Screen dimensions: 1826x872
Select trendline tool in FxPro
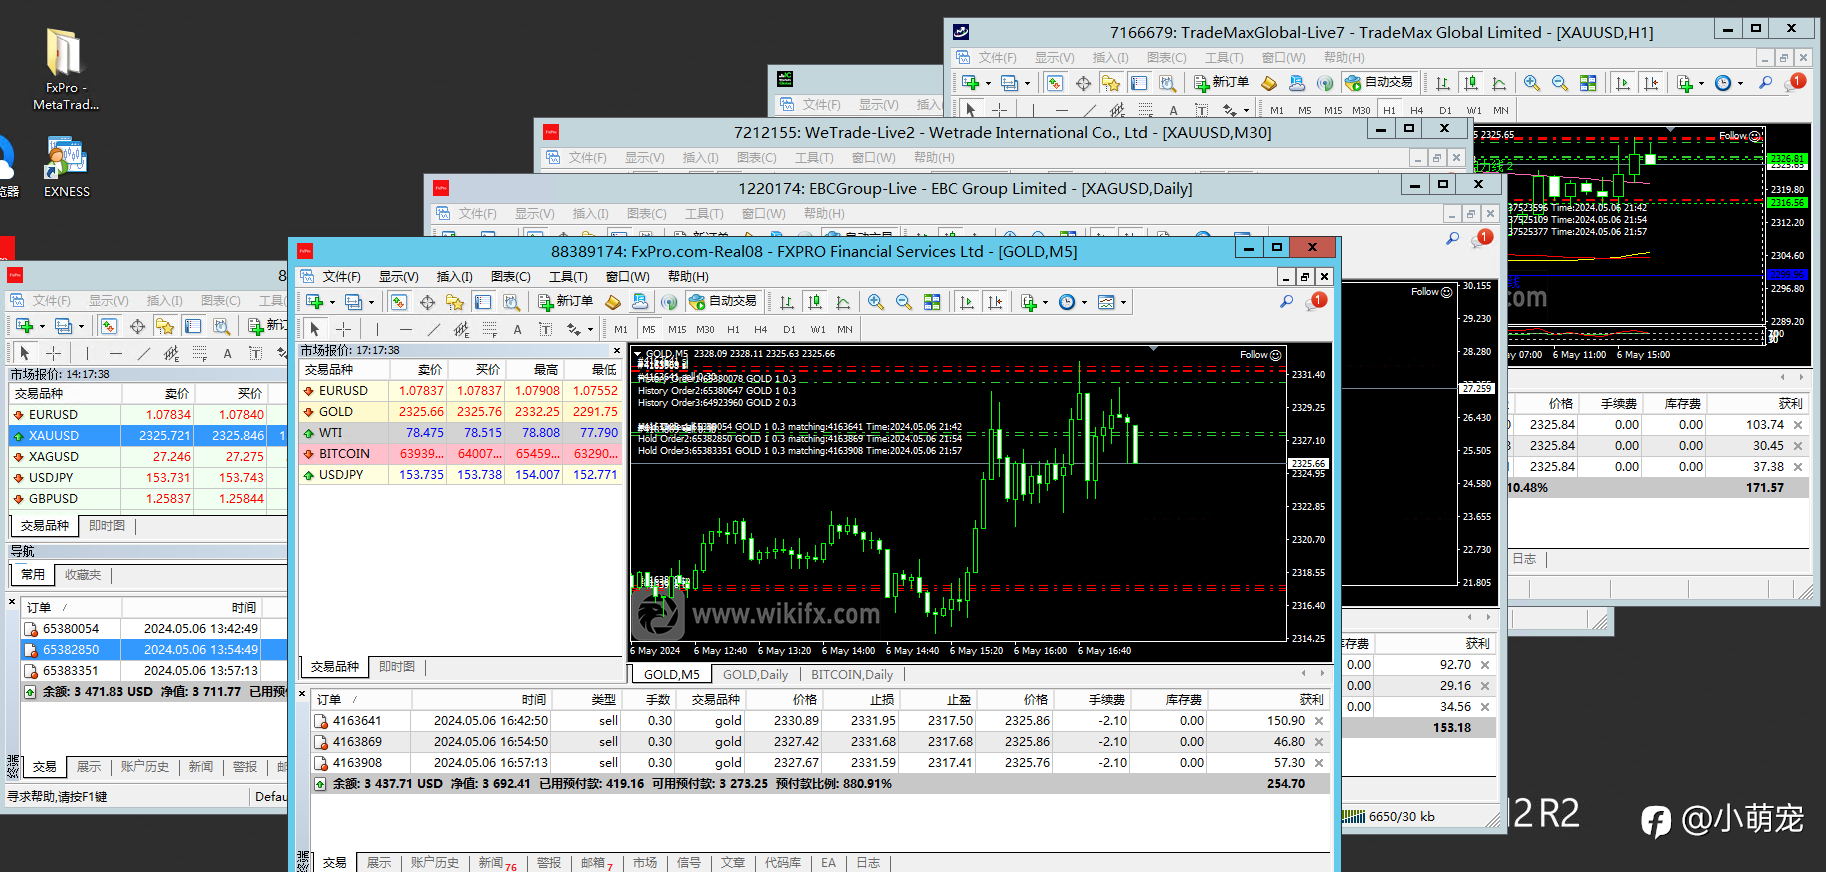(433, 329)
